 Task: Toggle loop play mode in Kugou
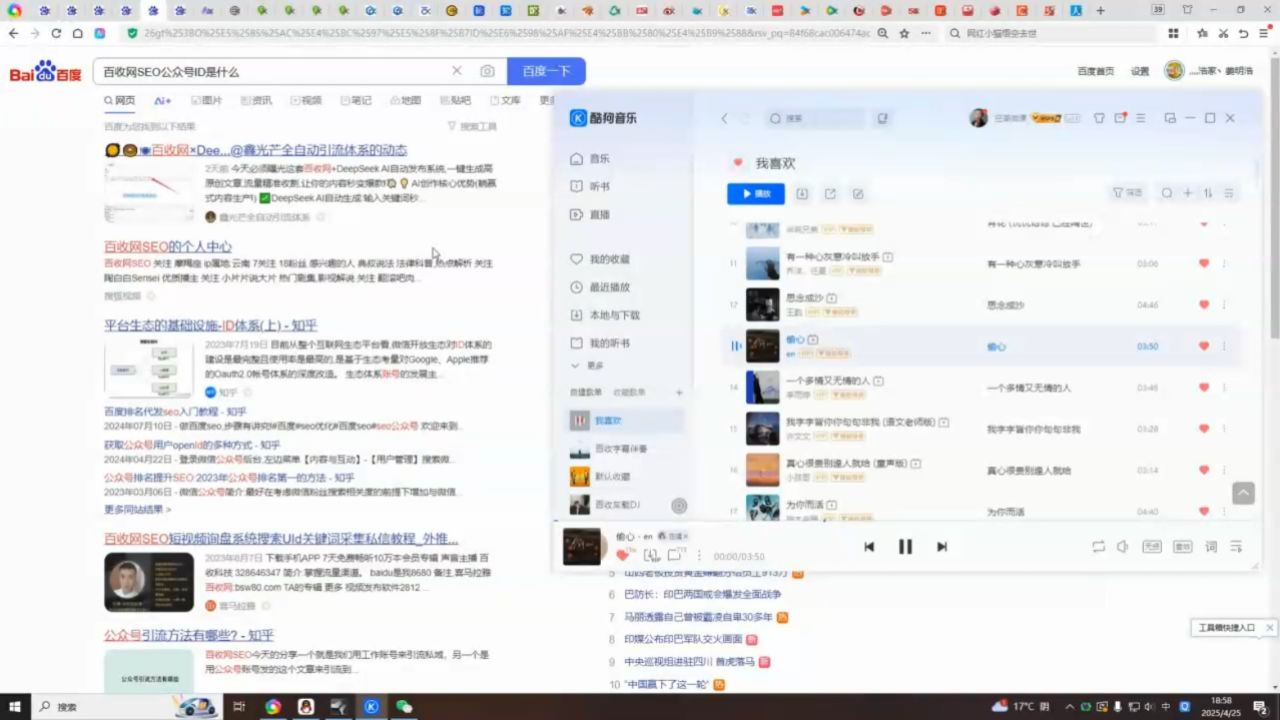click(1098, 547)
